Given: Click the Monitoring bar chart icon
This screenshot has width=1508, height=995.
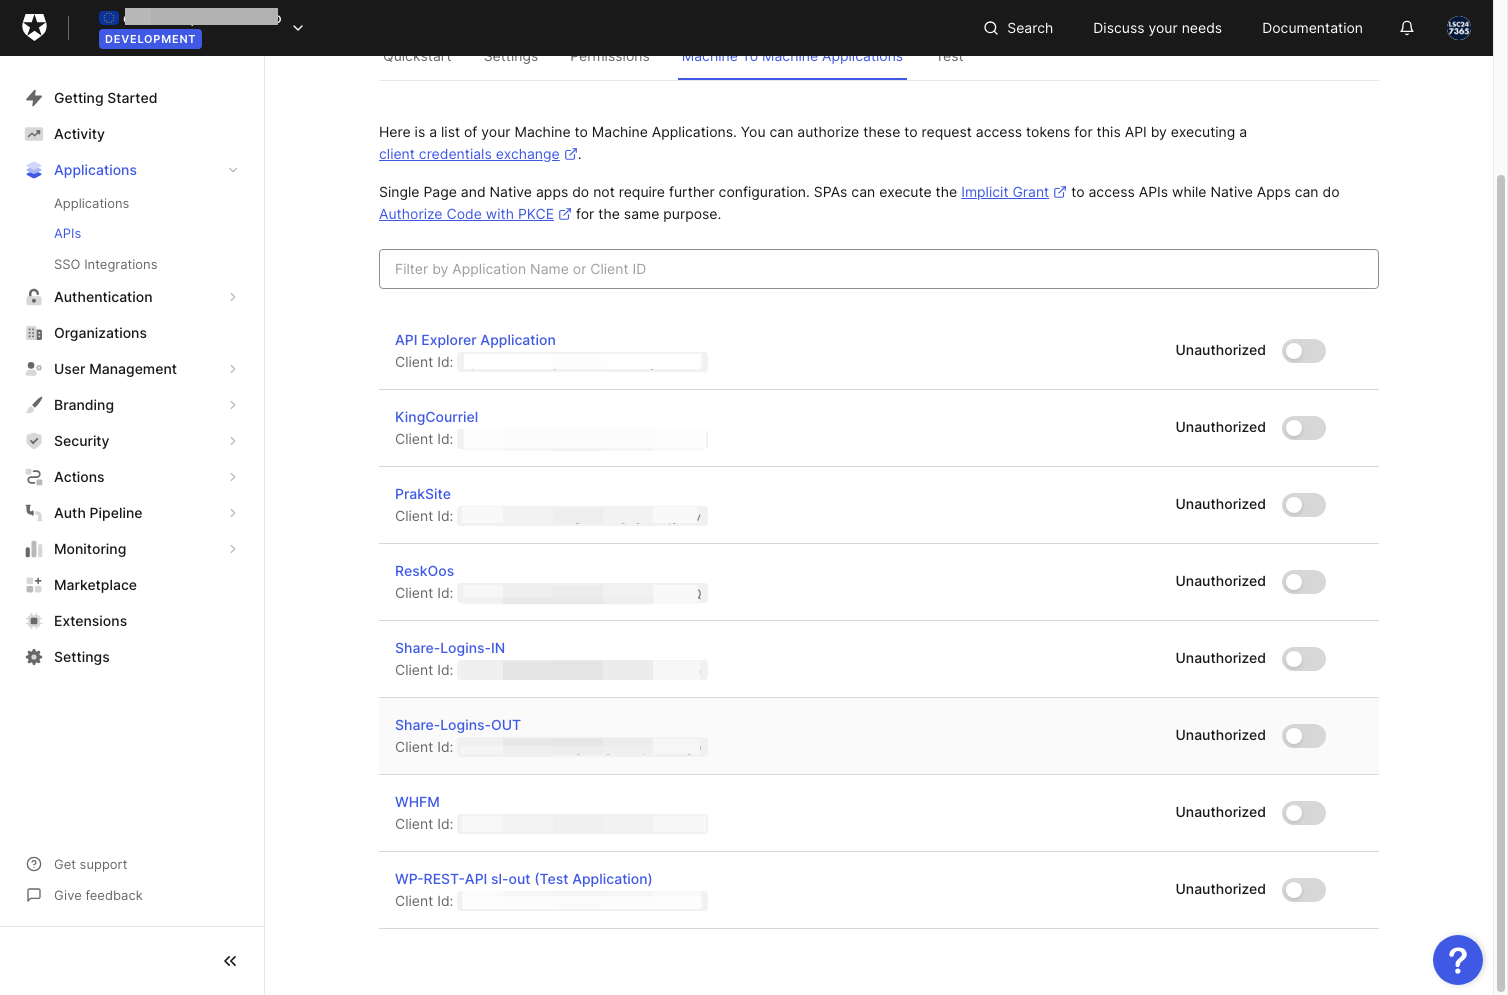Looking at the screenshot, I should 34,549.
